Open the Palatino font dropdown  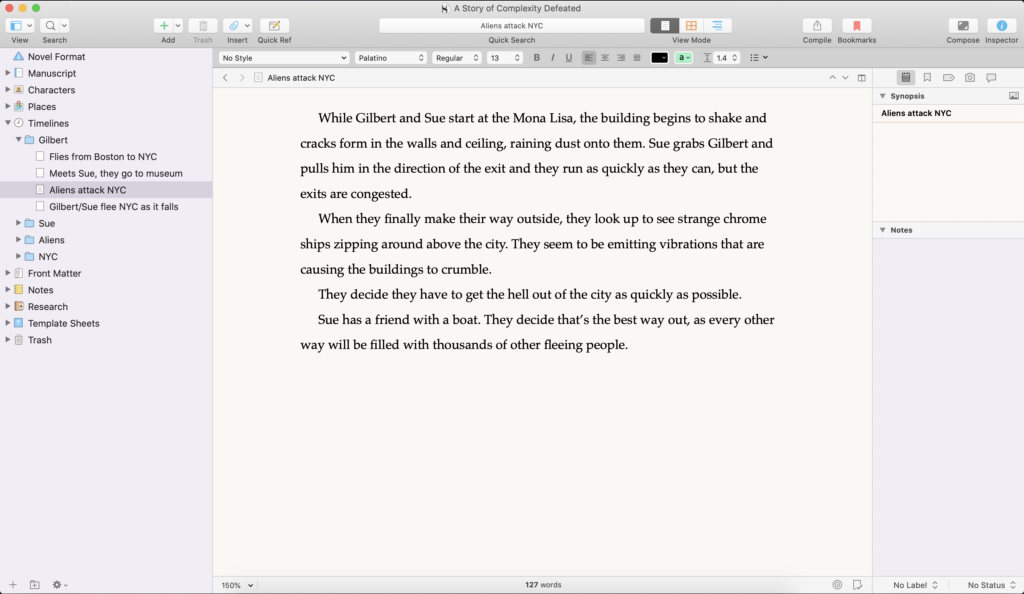point(391,58)
